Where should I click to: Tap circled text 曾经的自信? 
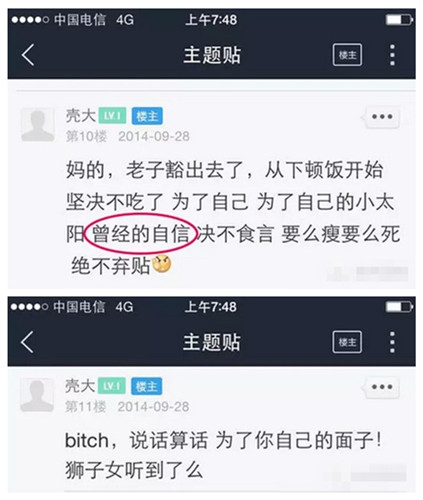point(141,234)
